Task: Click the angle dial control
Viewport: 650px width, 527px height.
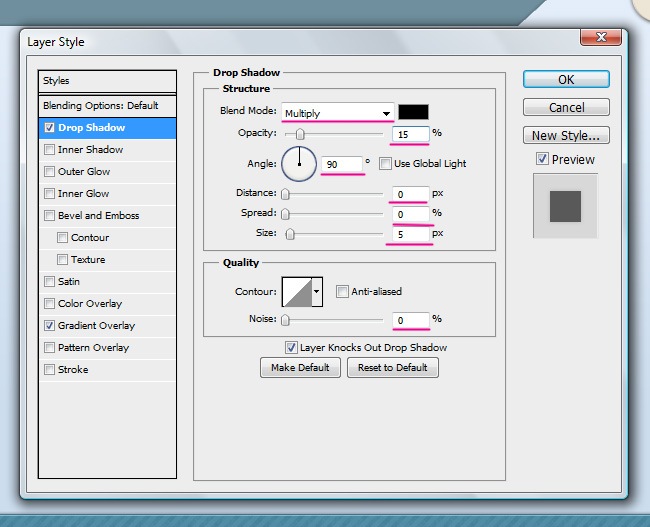Action: 298,163
